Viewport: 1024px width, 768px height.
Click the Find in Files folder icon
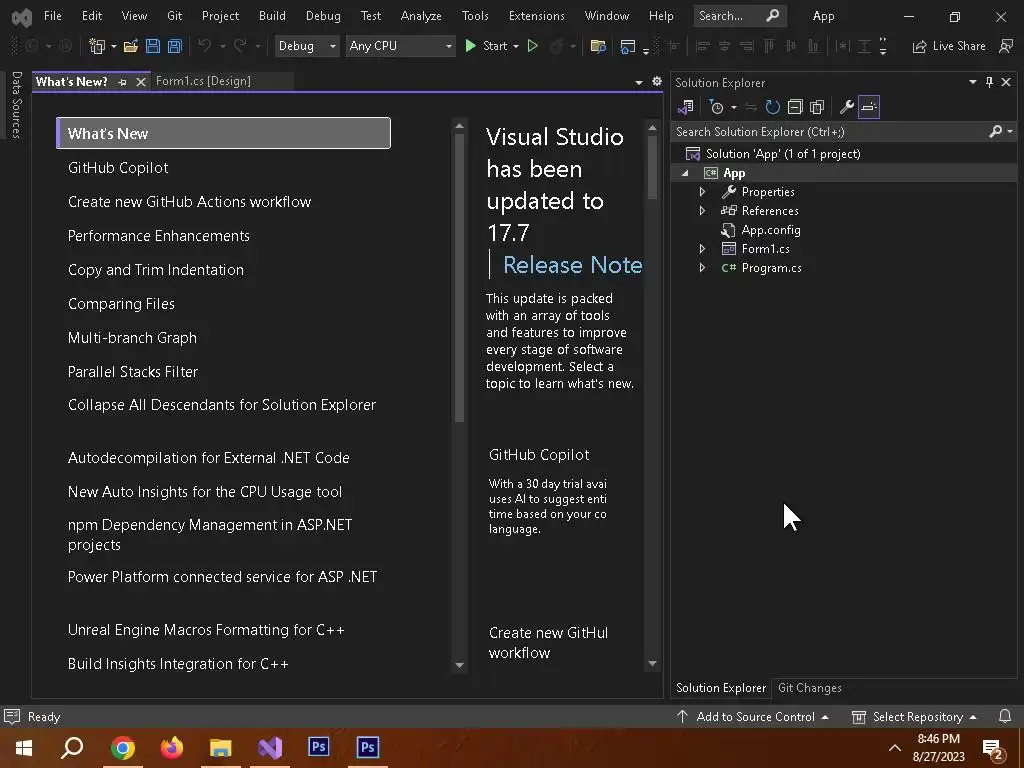pos(598,46)
